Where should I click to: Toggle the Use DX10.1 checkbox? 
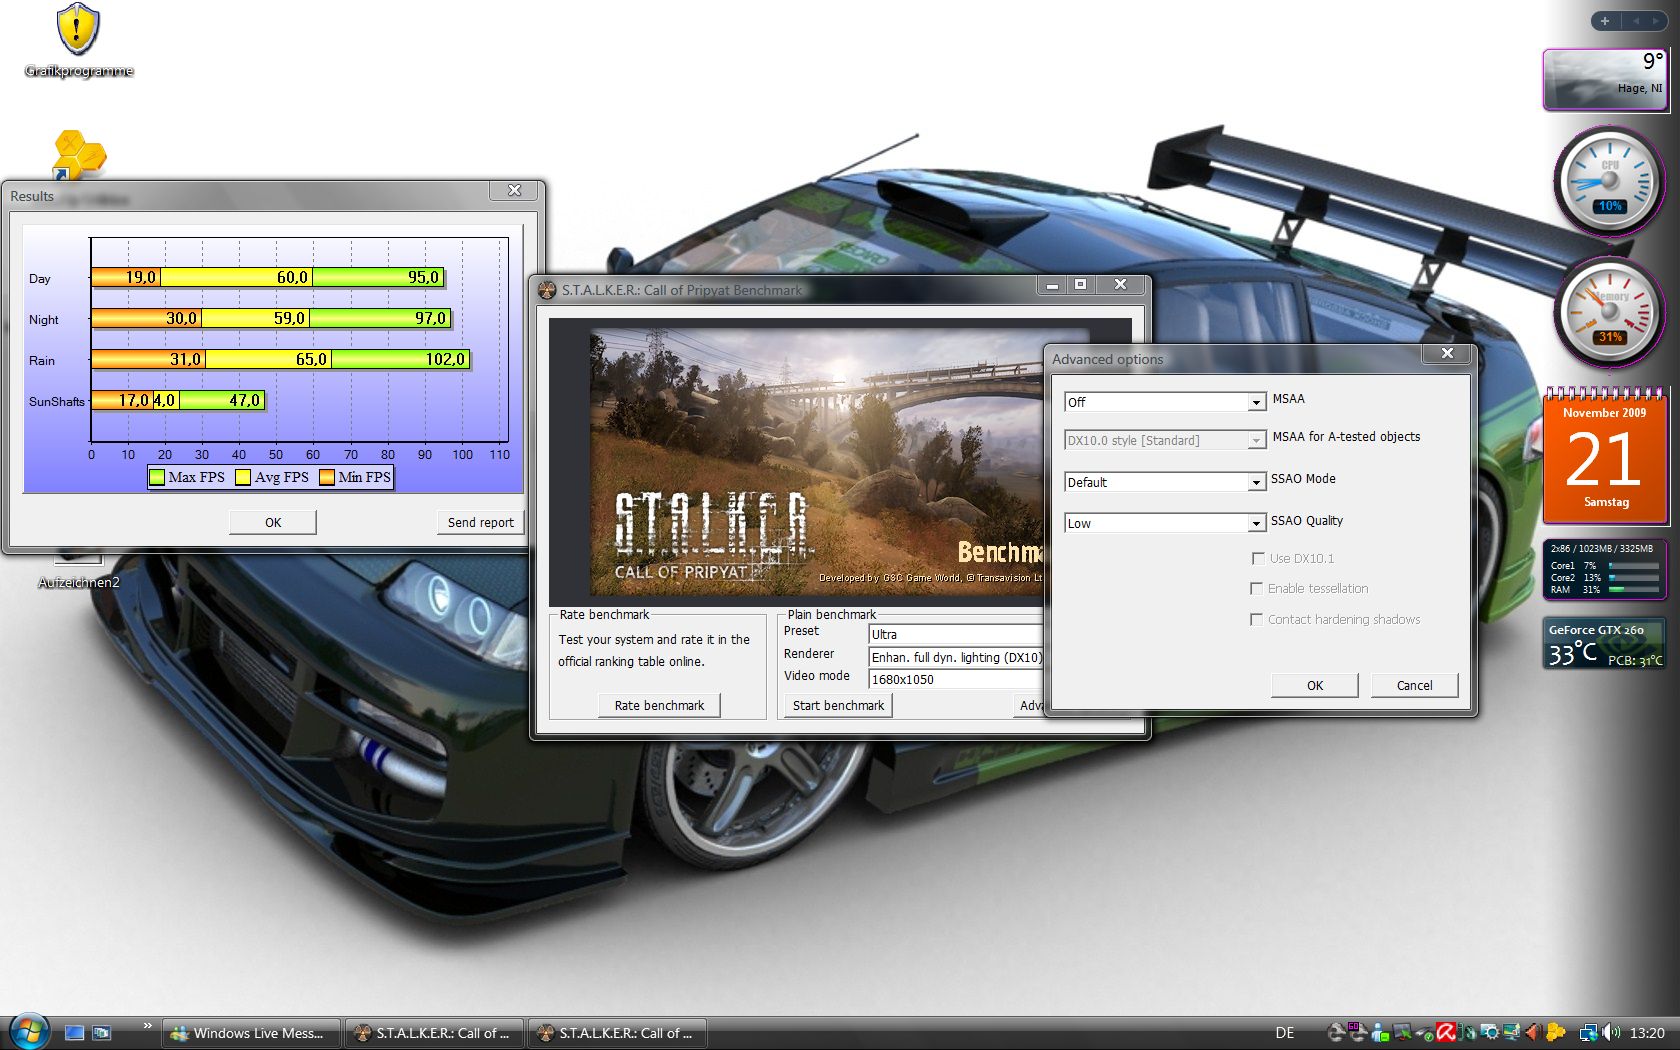pos(1257,558)
